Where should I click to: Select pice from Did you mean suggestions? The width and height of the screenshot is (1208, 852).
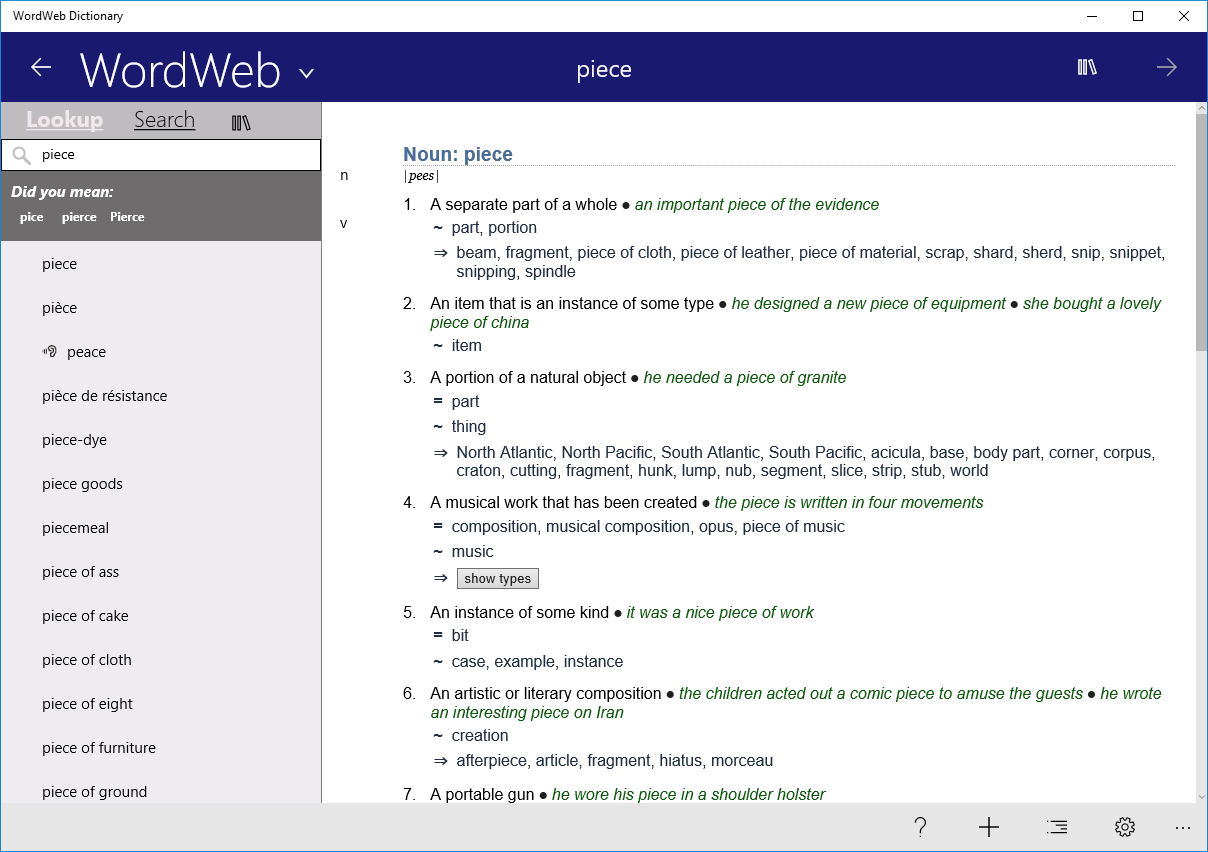tap(31, 216)
